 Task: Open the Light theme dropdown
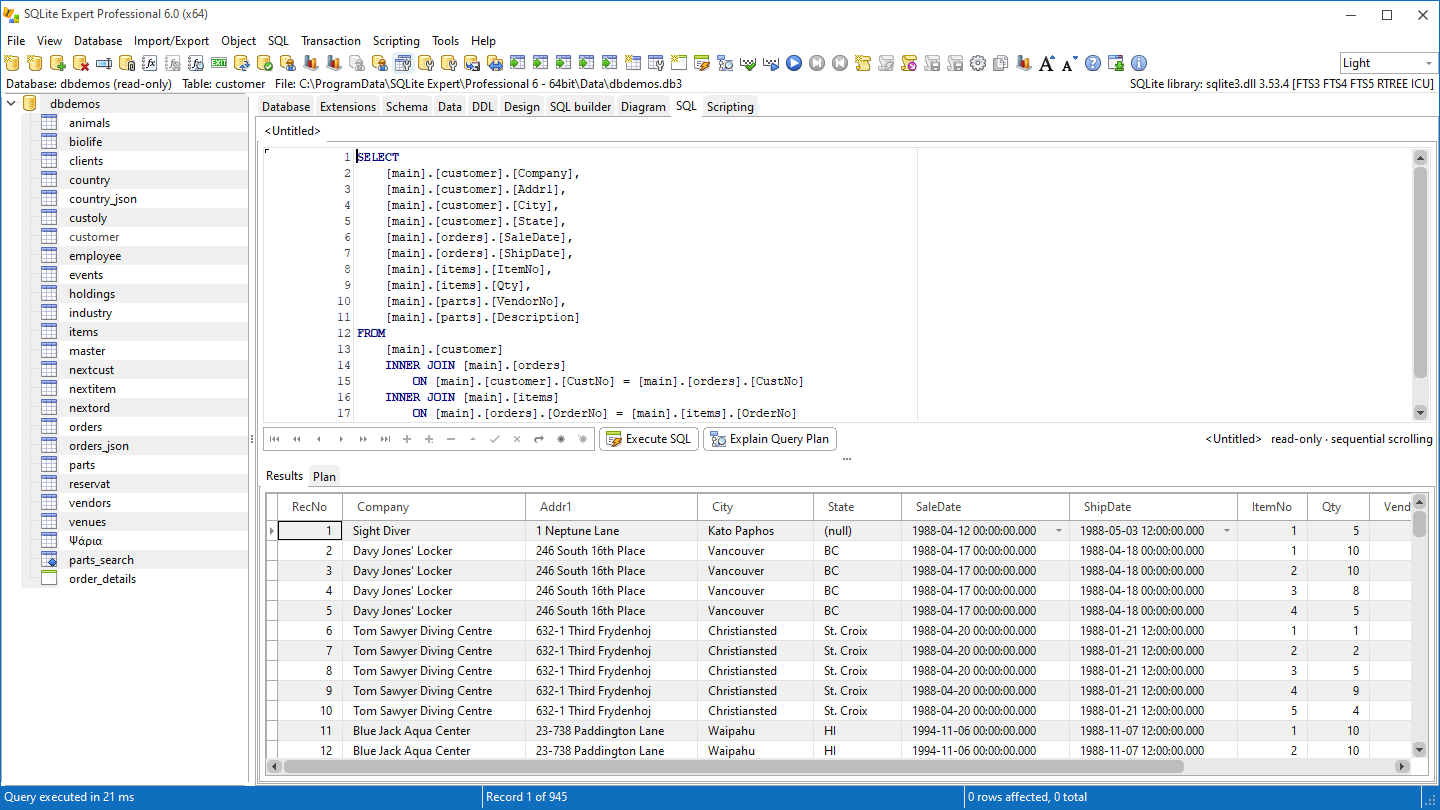click(x=1428, y=63)
